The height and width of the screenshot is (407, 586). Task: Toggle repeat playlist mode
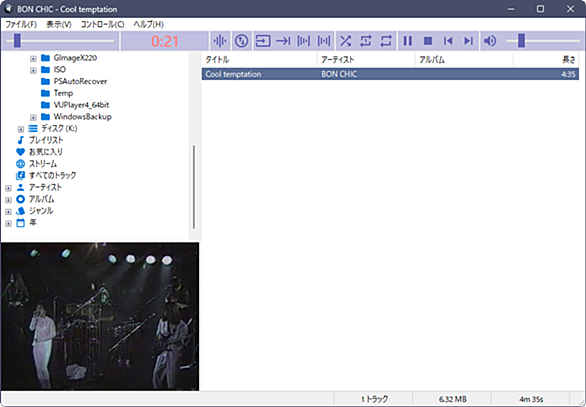pyautogui.click(x=386, y=41)
